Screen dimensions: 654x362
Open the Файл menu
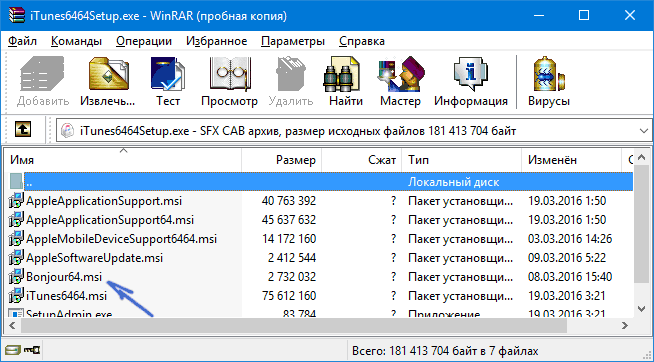click(23, 41)
